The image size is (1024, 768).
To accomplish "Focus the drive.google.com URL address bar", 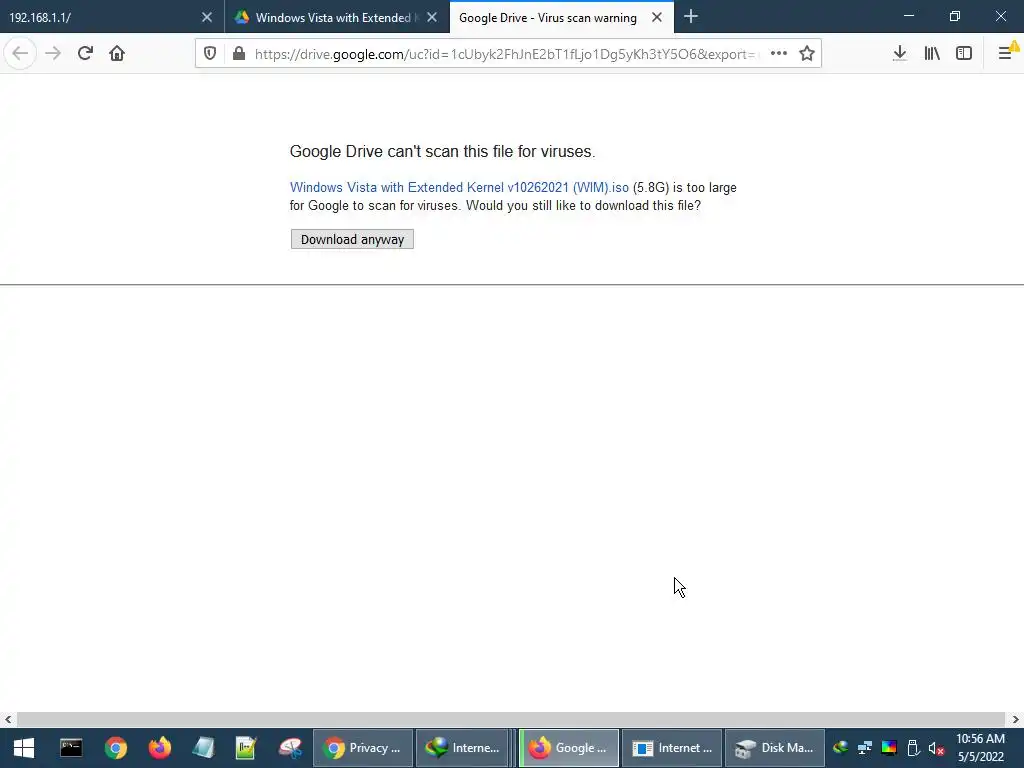I will [x=506, y=54].
